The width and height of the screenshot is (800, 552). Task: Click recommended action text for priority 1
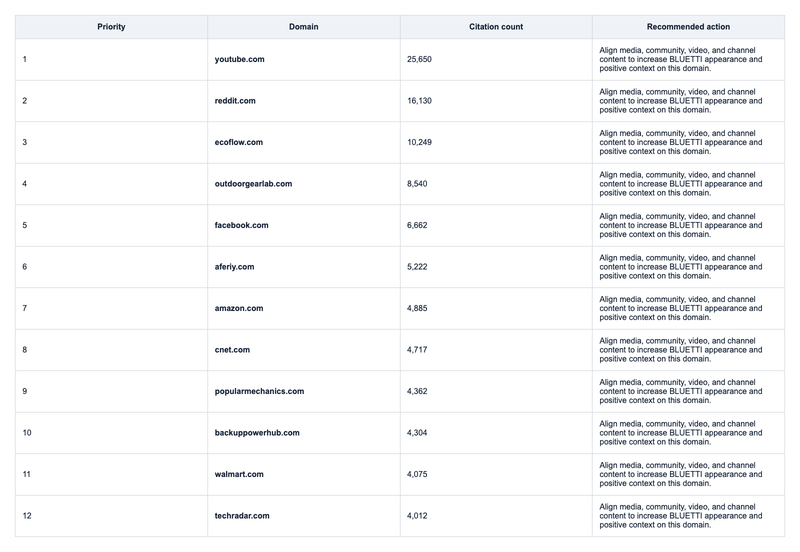(x=681, y=59)
